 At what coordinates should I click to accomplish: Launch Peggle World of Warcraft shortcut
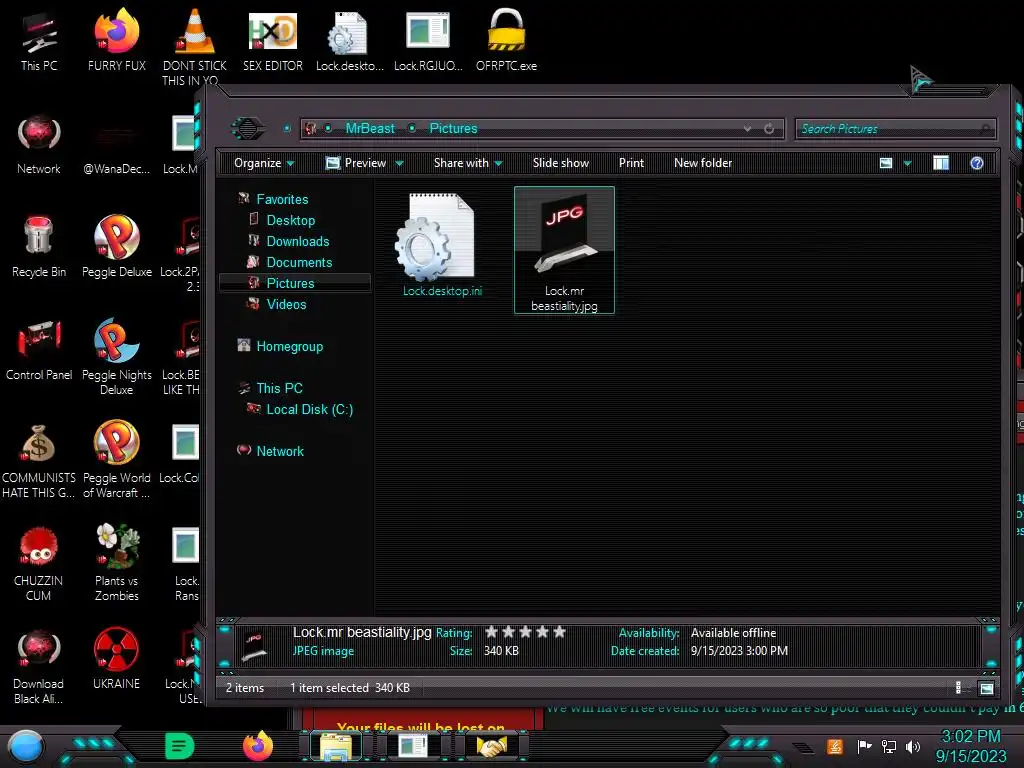[116, 460]
